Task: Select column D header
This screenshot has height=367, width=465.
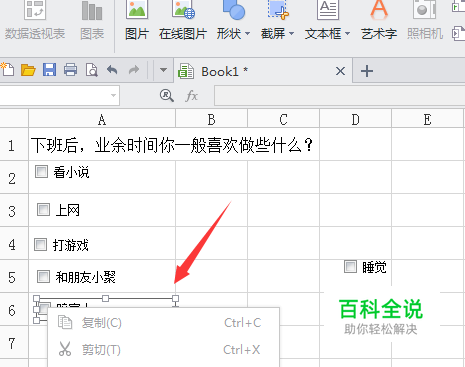Action: pyautogui.click(x=355, y=119)
